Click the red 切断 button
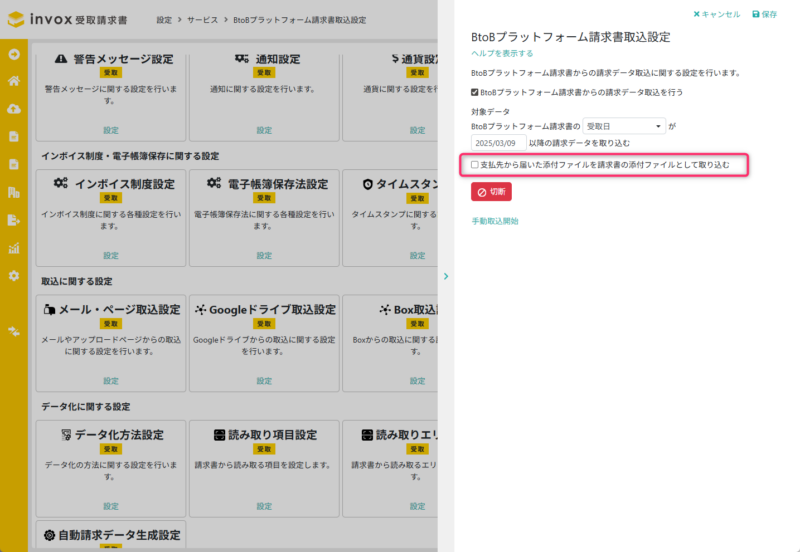This screenshot has height=552, width=800. [x=491, y=192]
